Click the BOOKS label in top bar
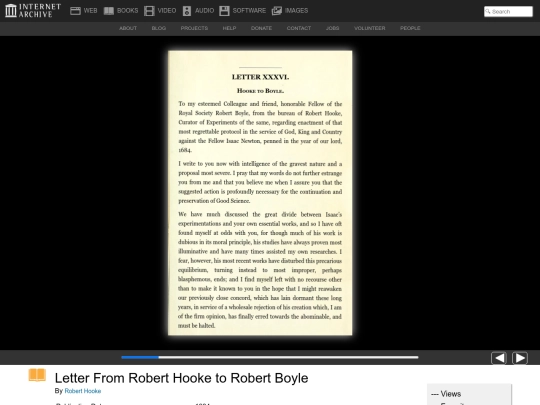The image size is (540, 405). click(x=127, y=11)
